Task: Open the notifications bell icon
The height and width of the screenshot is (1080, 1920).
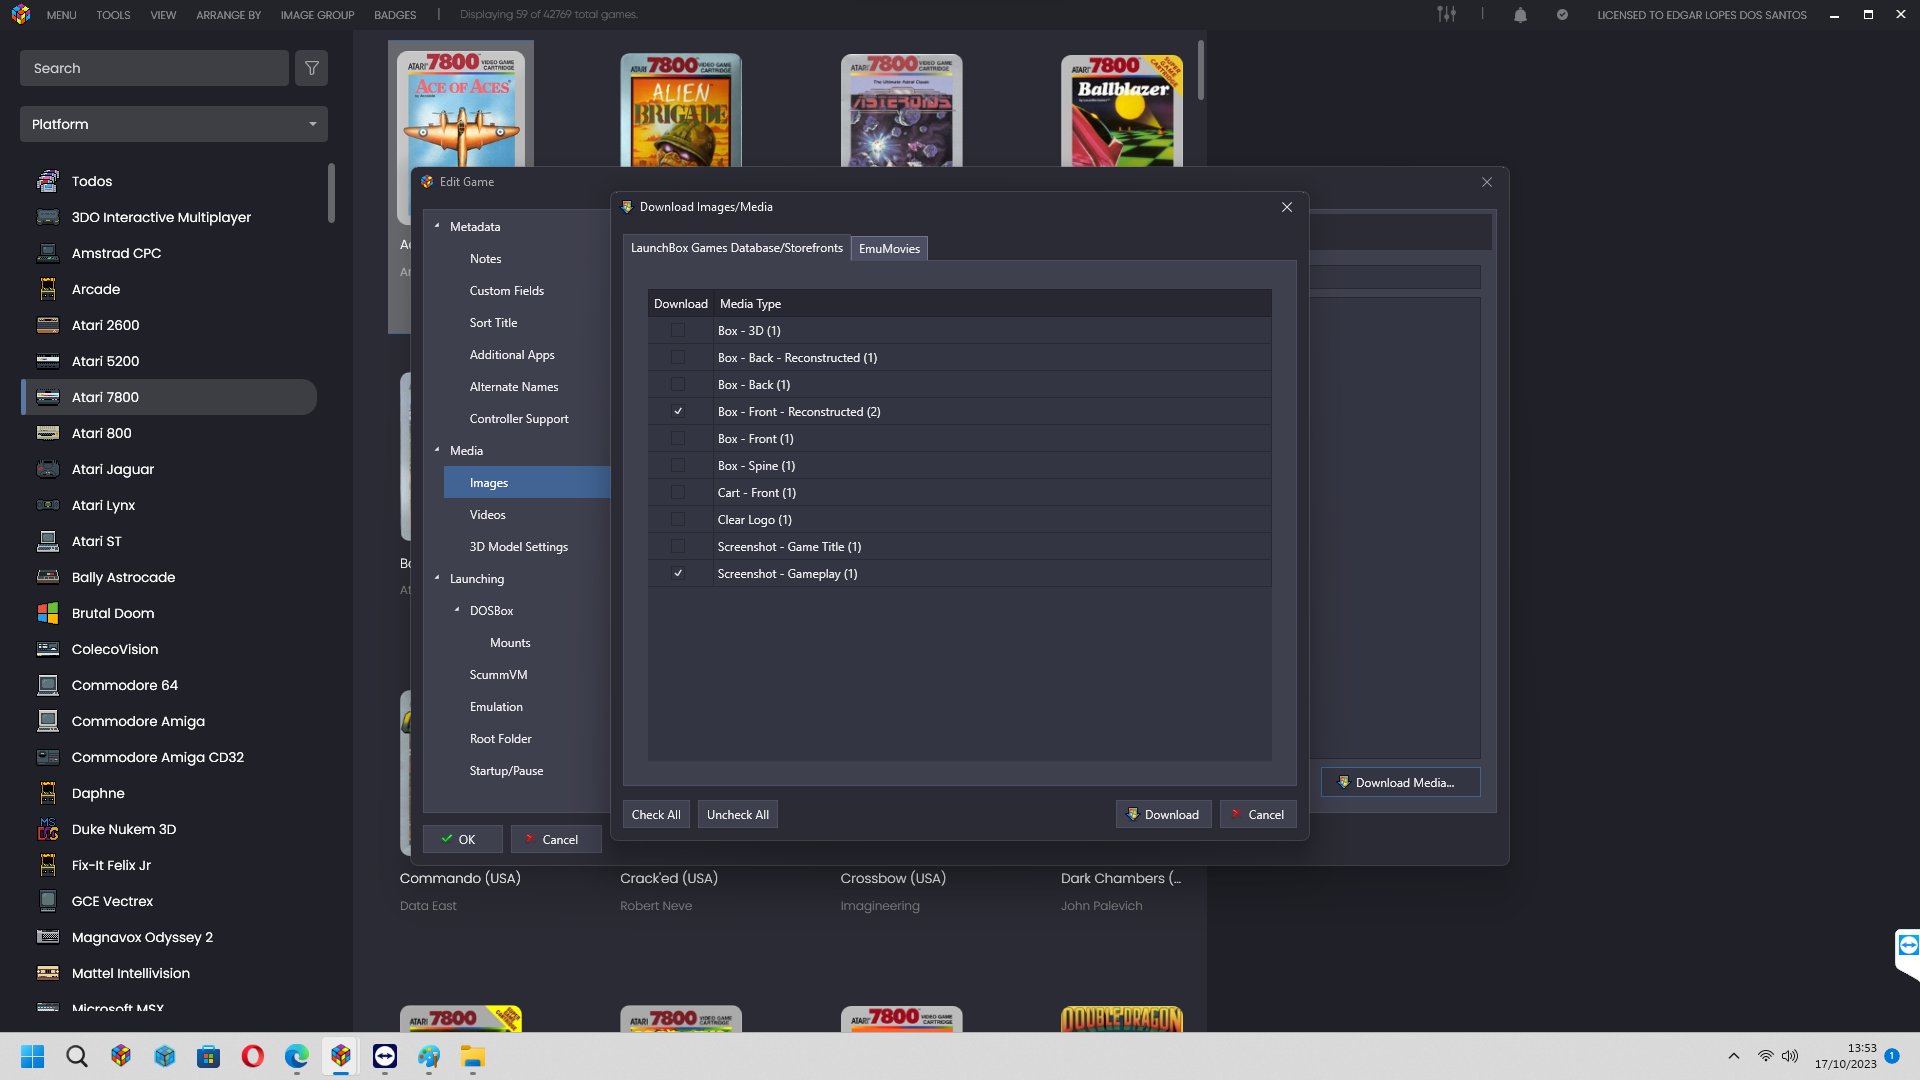Action: pyautogui.click(x=1520, y=15)
